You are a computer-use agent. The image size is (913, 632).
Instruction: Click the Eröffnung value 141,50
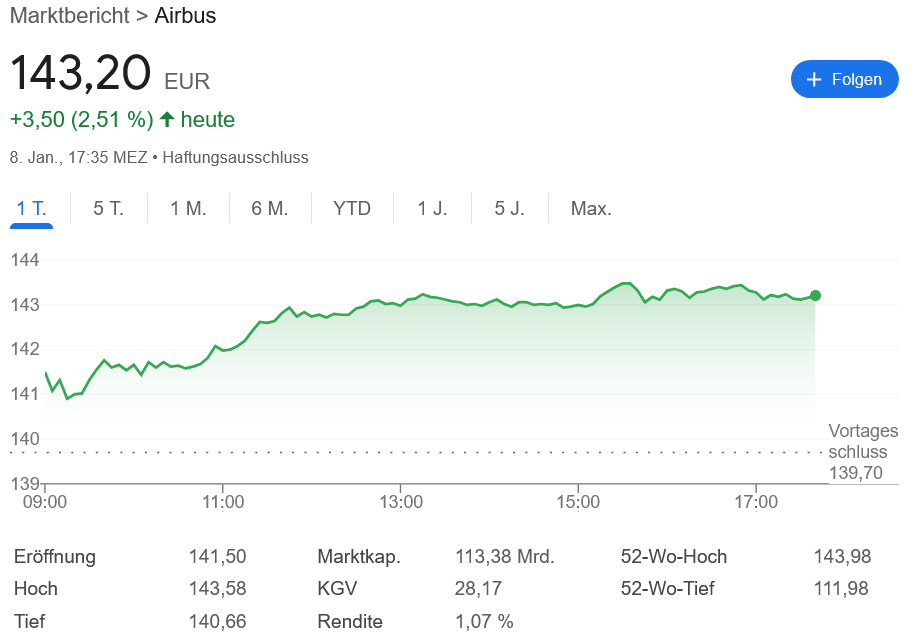click(217, 557)
